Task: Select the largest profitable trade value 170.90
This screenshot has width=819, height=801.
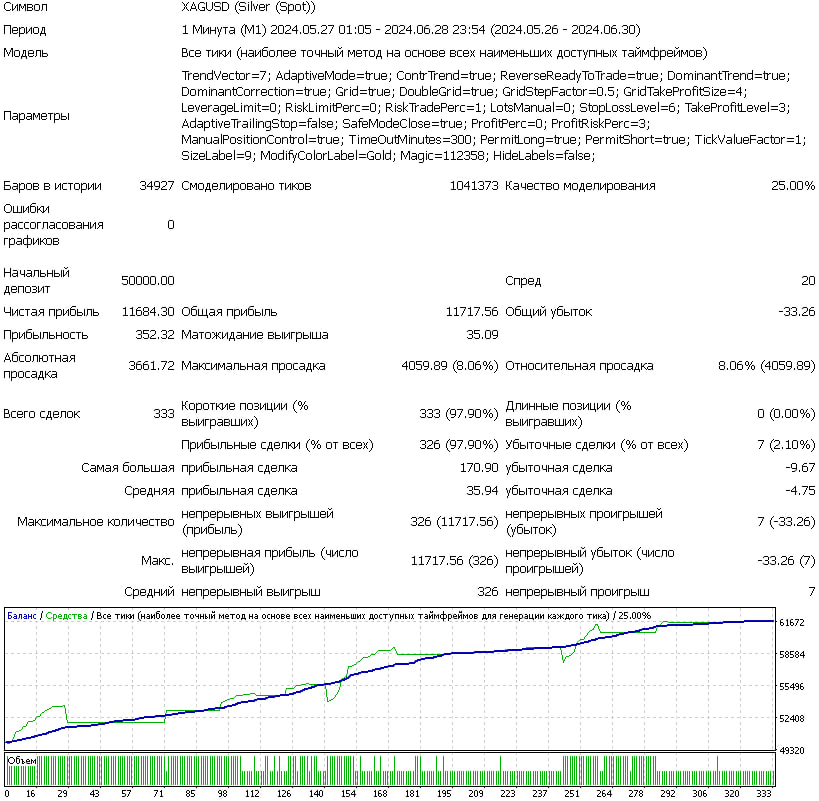Action: [x=478, y=467]
